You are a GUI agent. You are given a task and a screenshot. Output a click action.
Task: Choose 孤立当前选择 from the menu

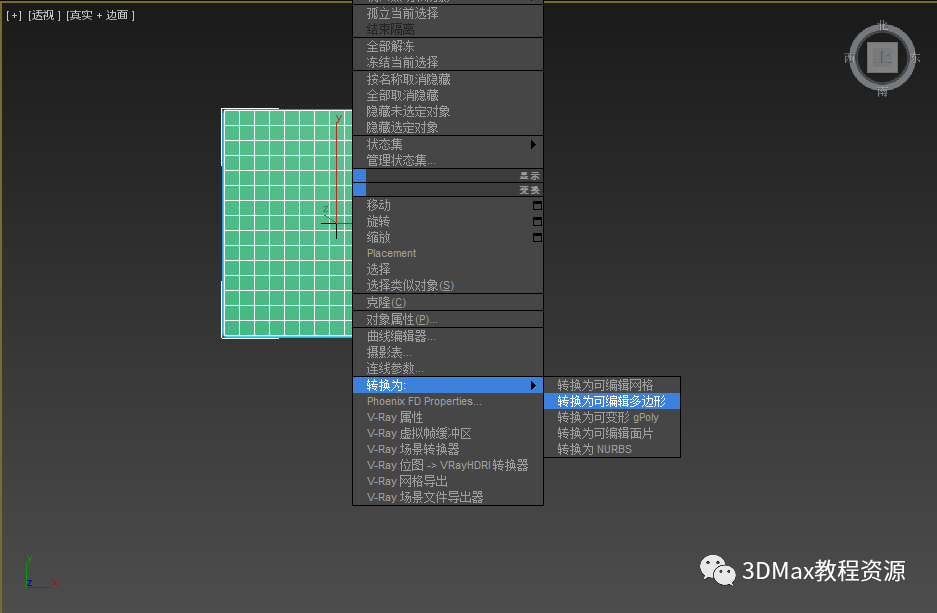tap(448, 13)
